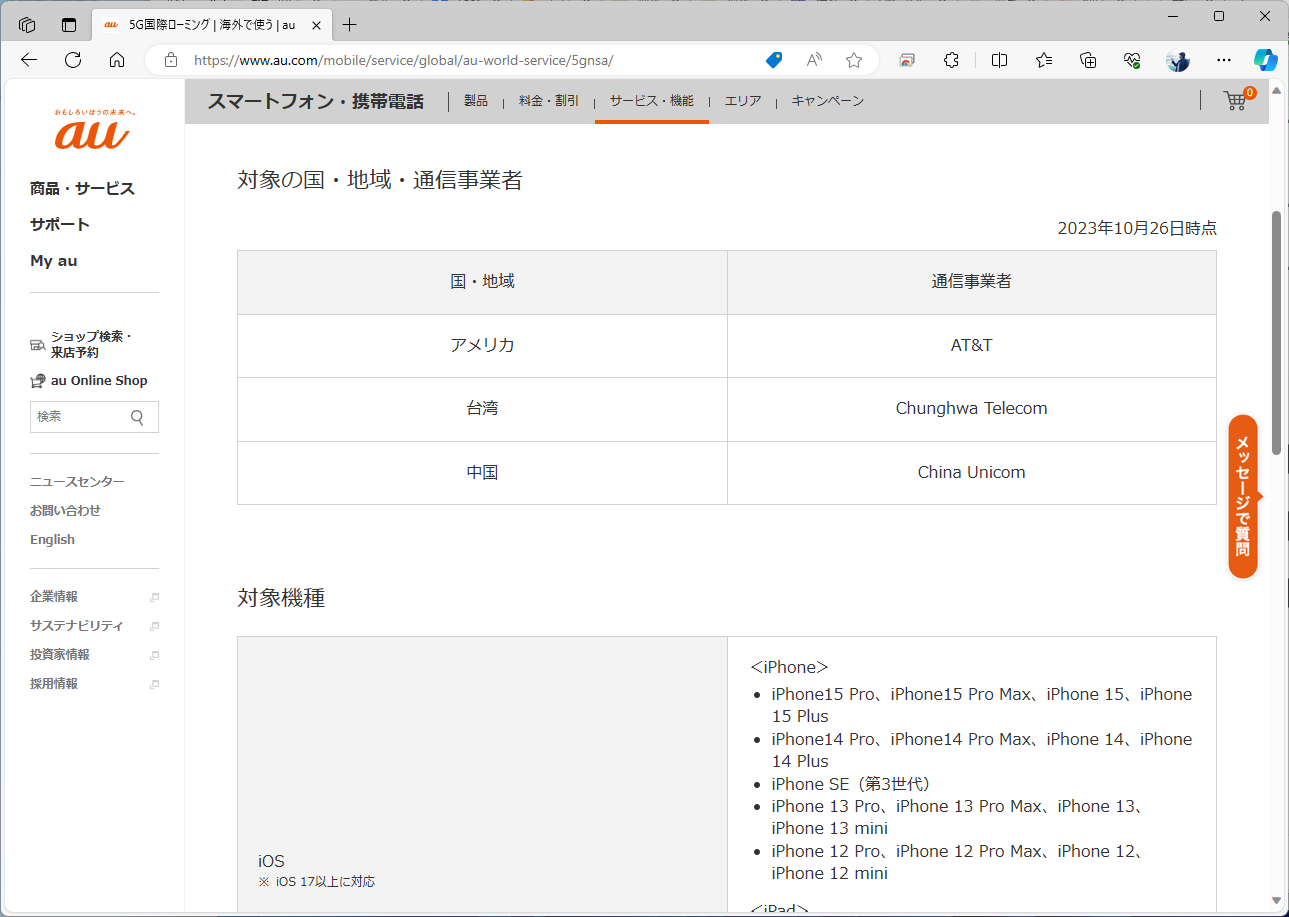Open a new tab with plus button

tap(349, 25)
